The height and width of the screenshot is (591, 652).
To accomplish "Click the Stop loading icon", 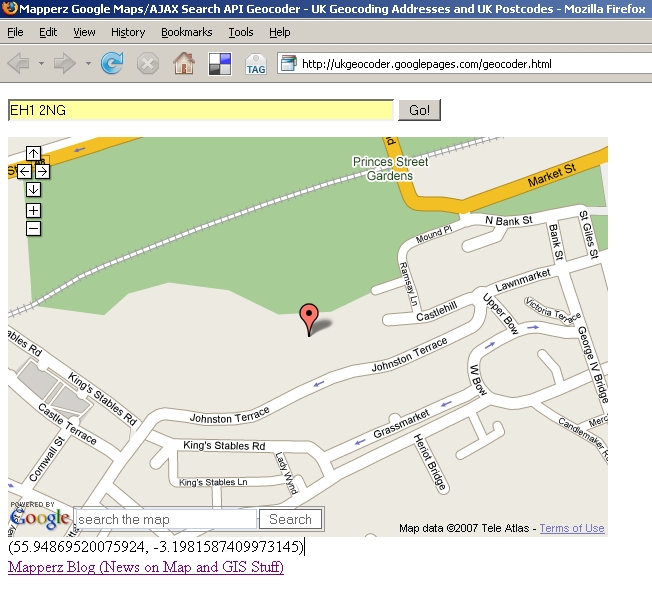I will pos(148,64).
